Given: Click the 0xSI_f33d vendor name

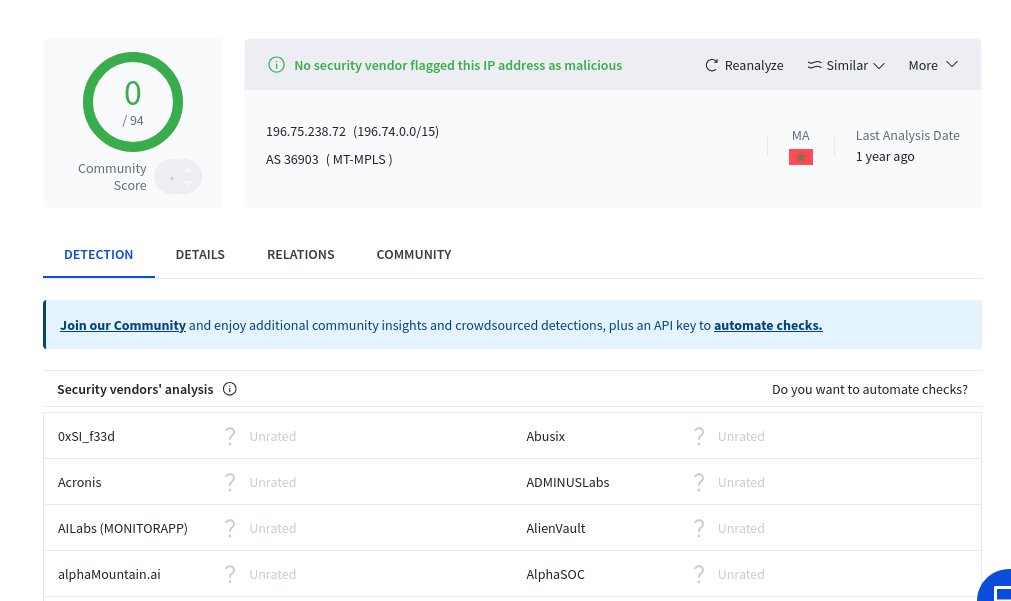Looking at the screenshot, I should (x=86, y=437).
